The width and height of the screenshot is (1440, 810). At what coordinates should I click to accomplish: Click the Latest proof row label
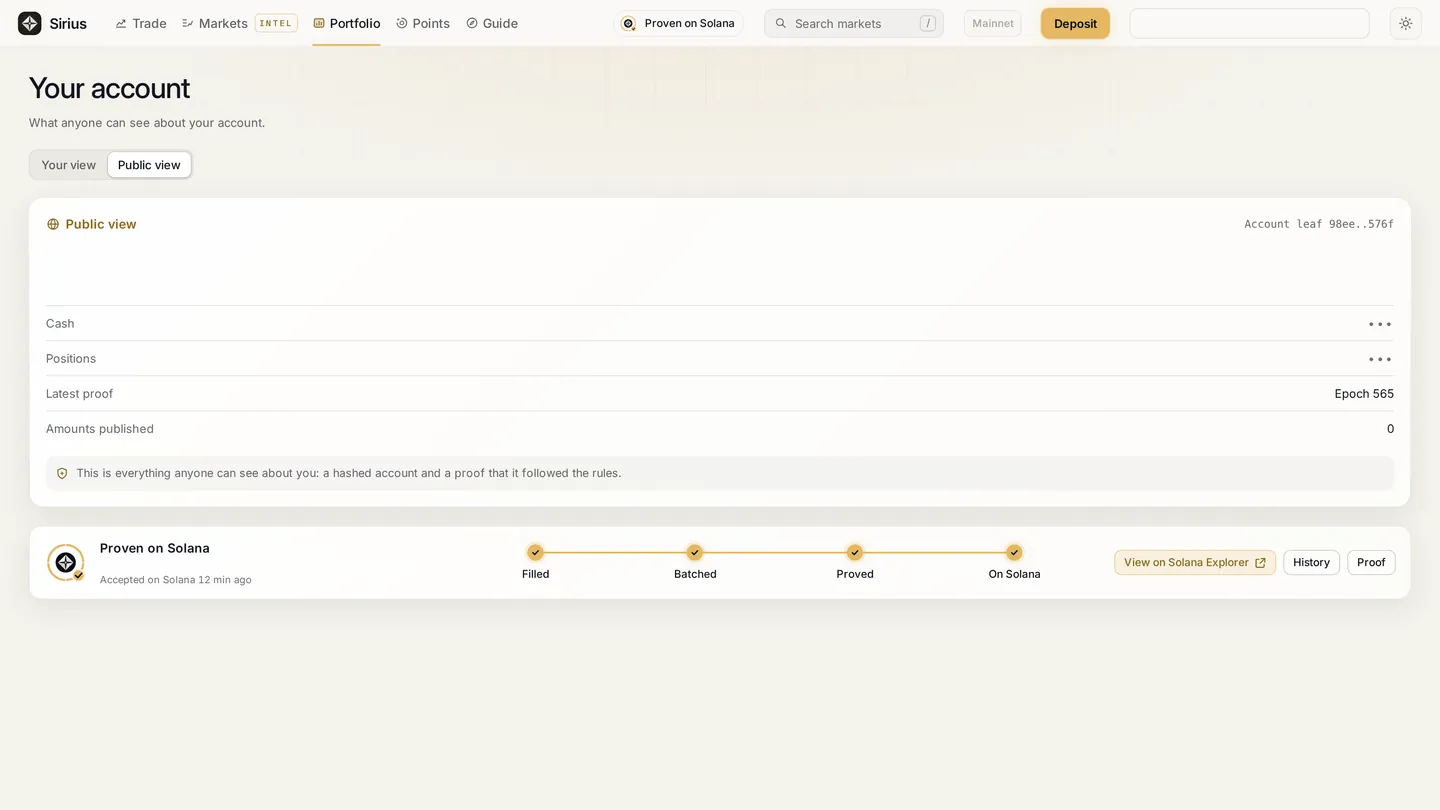point(79,394)
